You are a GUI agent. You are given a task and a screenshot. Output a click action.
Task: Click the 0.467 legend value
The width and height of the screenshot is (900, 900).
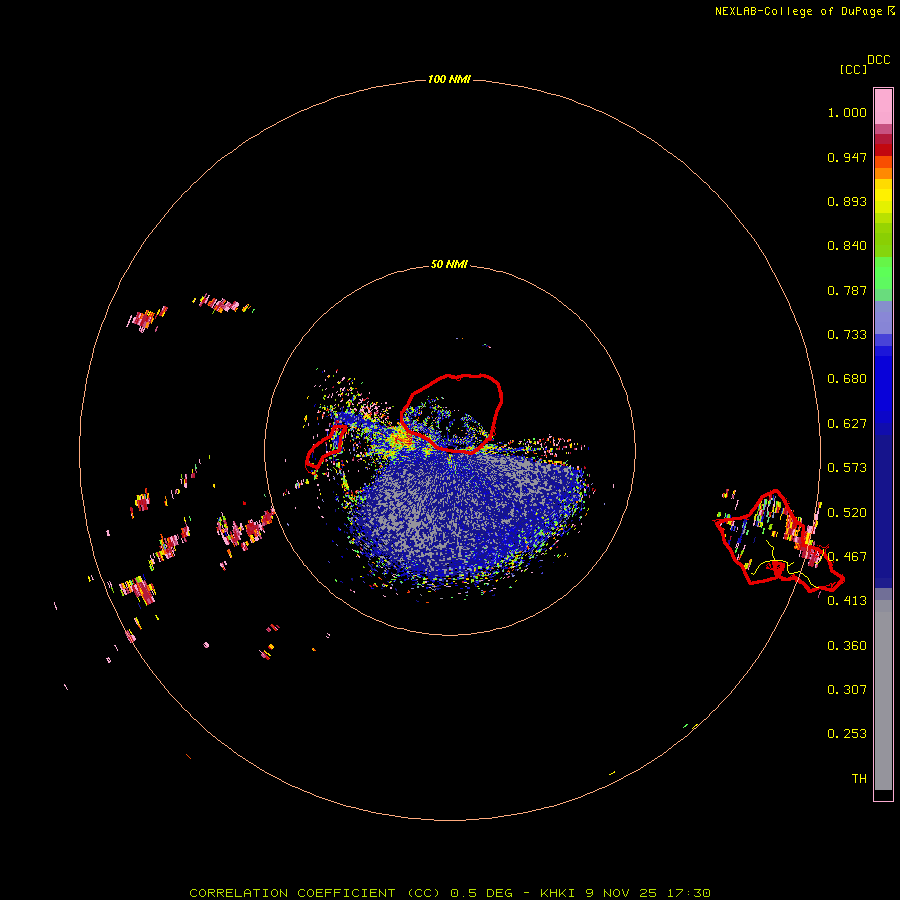click(x=847, y=557)
